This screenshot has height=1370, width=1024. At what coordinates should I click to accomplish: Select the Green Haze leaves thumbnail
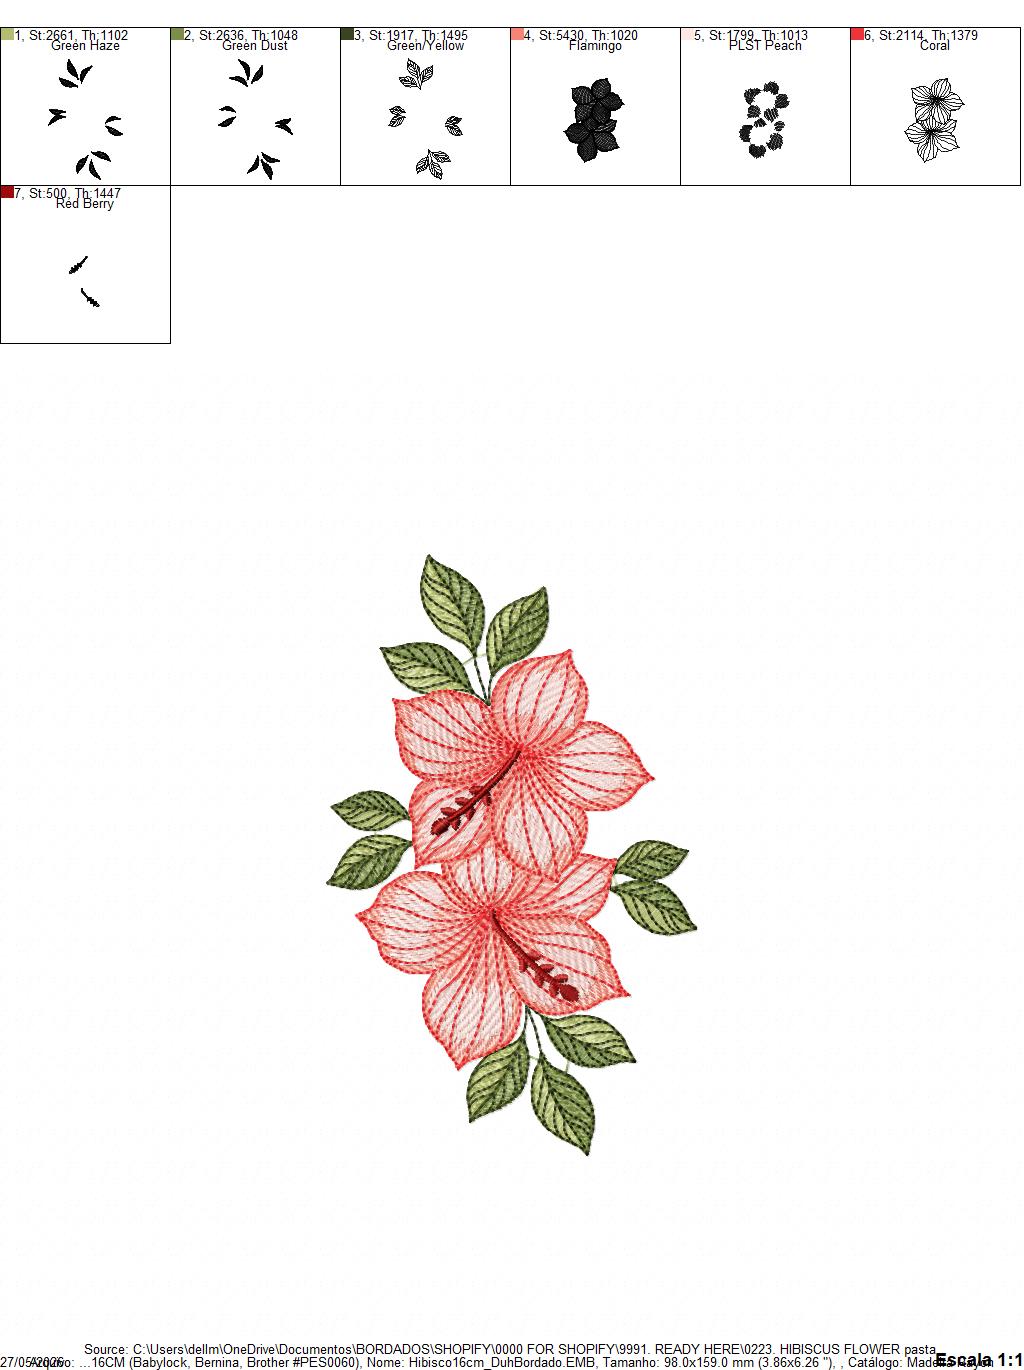pos(86,118)
